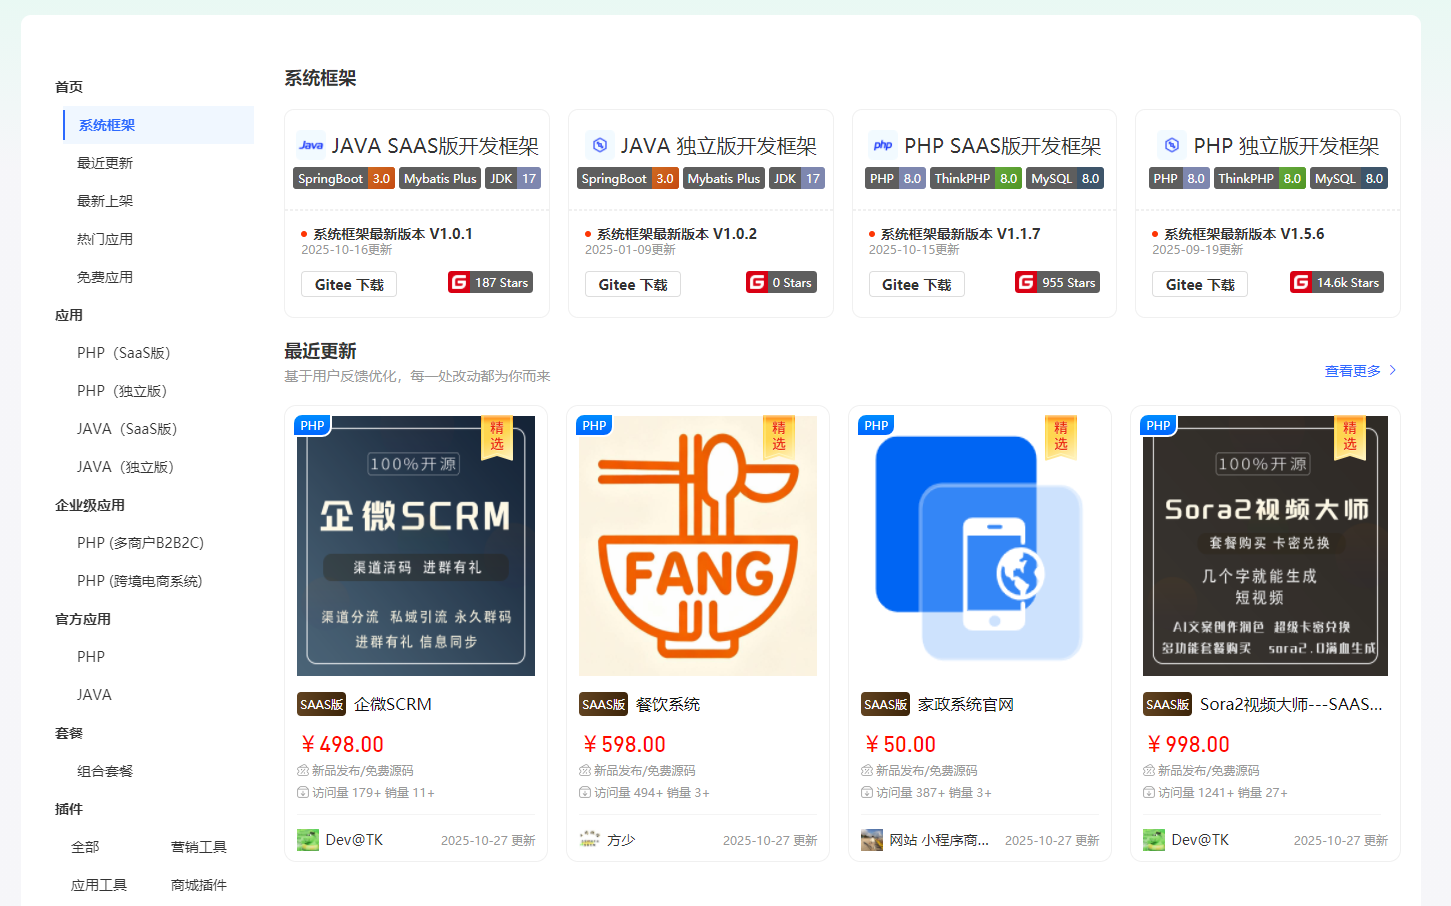Open PHP (多商户B2B2C) sidebar item

click(140, 543)
